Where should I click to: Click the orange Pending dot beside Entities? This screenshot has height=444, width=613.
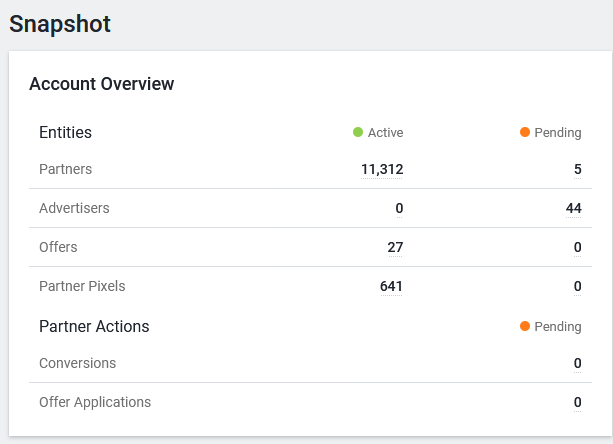point(525,132)
